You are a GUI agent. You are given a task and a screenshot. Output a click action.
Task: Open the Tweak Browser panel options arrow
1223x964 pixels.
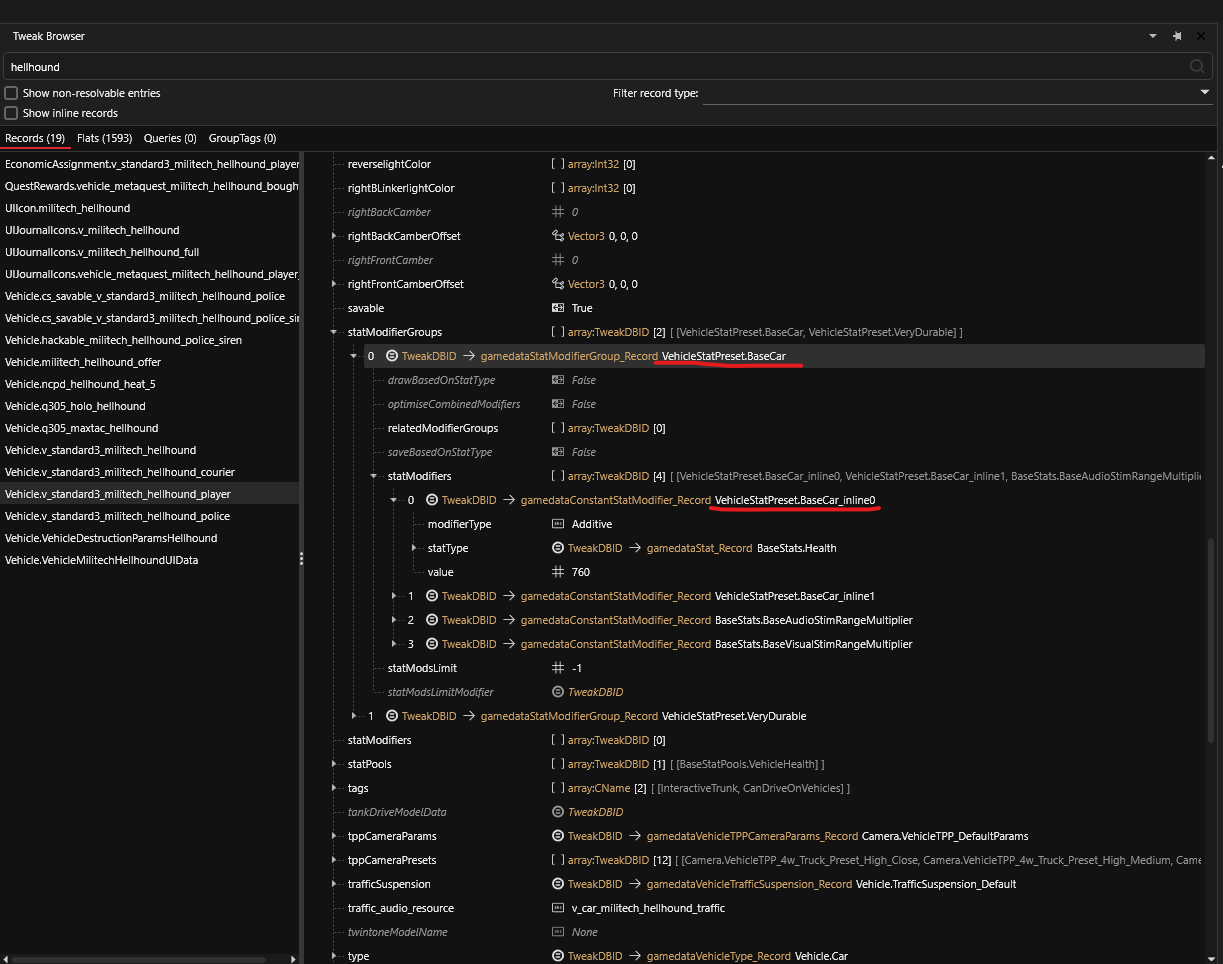1156,36
